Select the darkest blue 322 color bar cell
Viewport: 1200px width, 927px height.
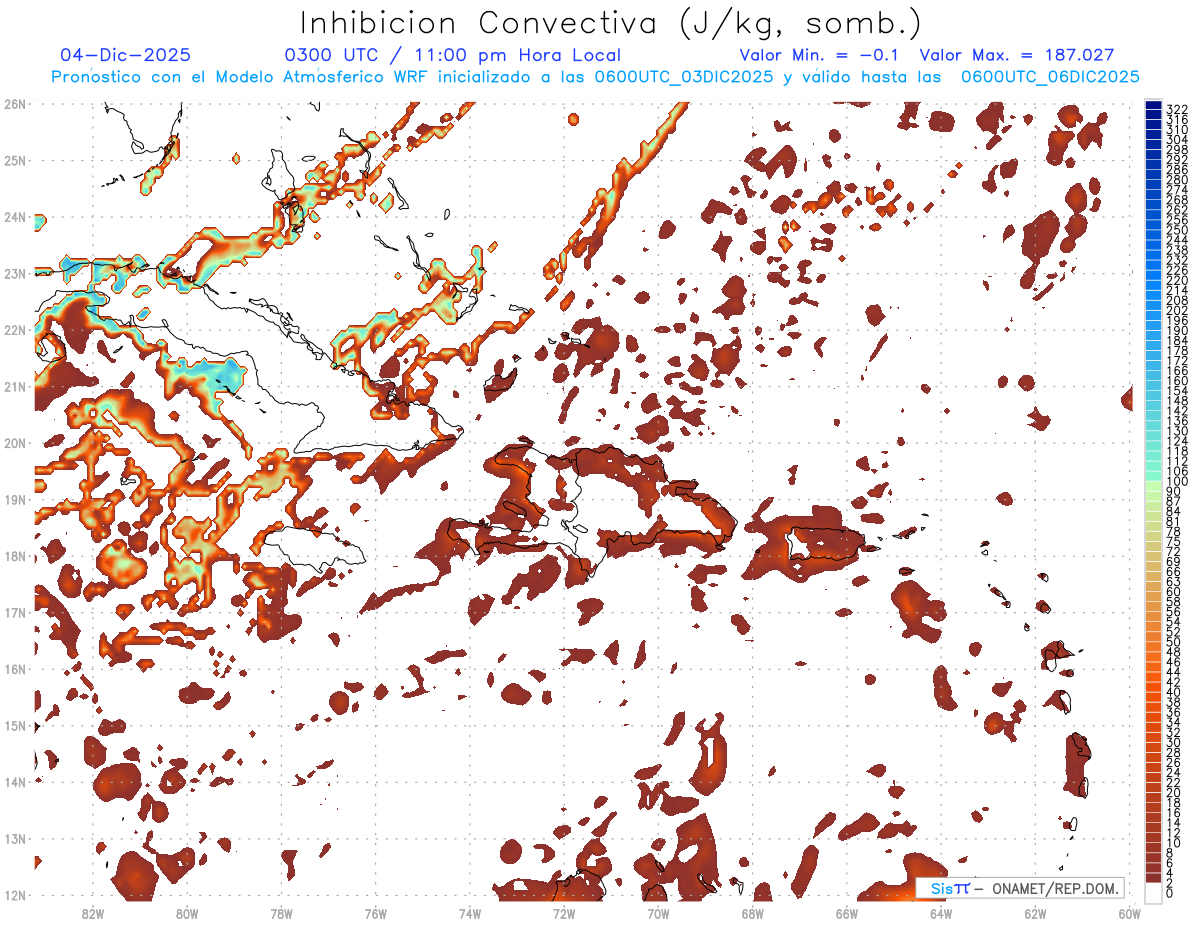(1153, 104)
